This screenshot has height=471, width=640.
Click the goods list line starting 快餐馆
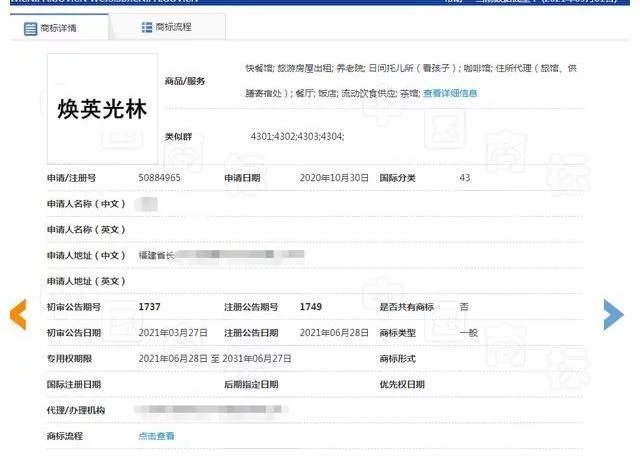411,68
